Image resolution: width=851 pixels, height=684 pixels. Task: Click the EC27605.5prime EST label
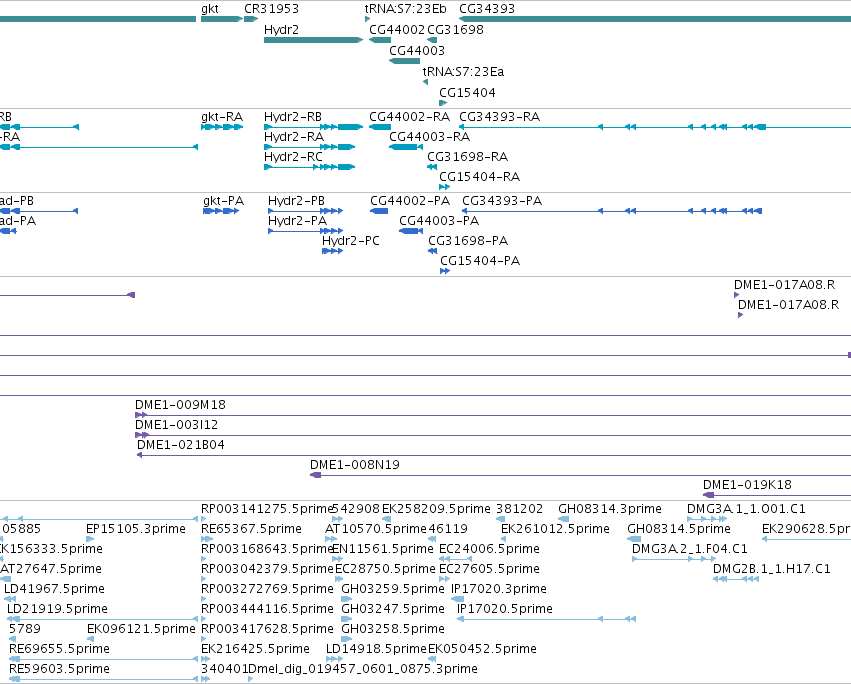pos(489,569)
